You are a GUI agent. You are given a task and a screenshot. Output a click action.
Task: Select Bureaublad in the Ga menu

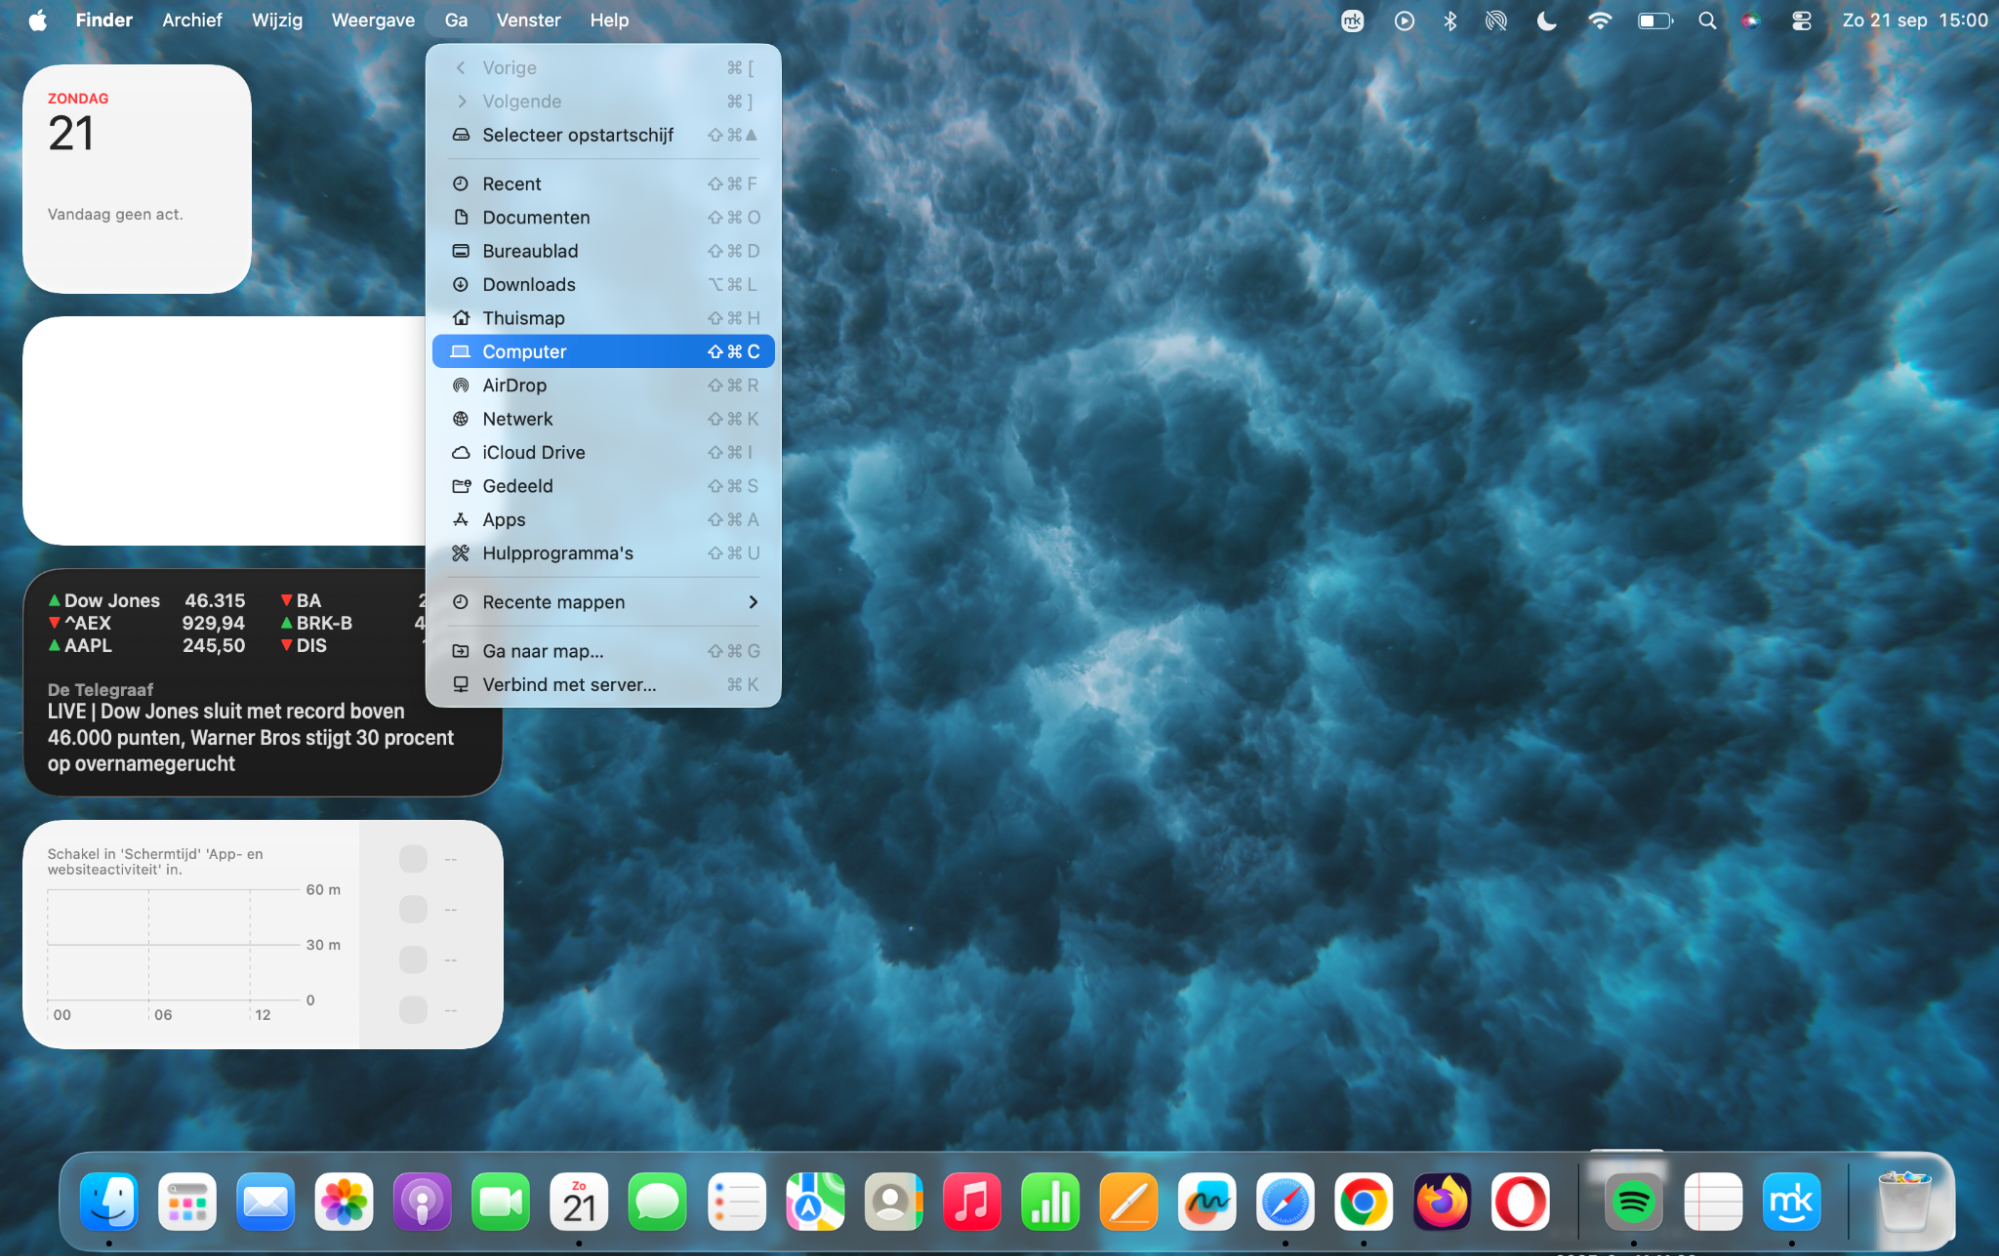(530, 250)
